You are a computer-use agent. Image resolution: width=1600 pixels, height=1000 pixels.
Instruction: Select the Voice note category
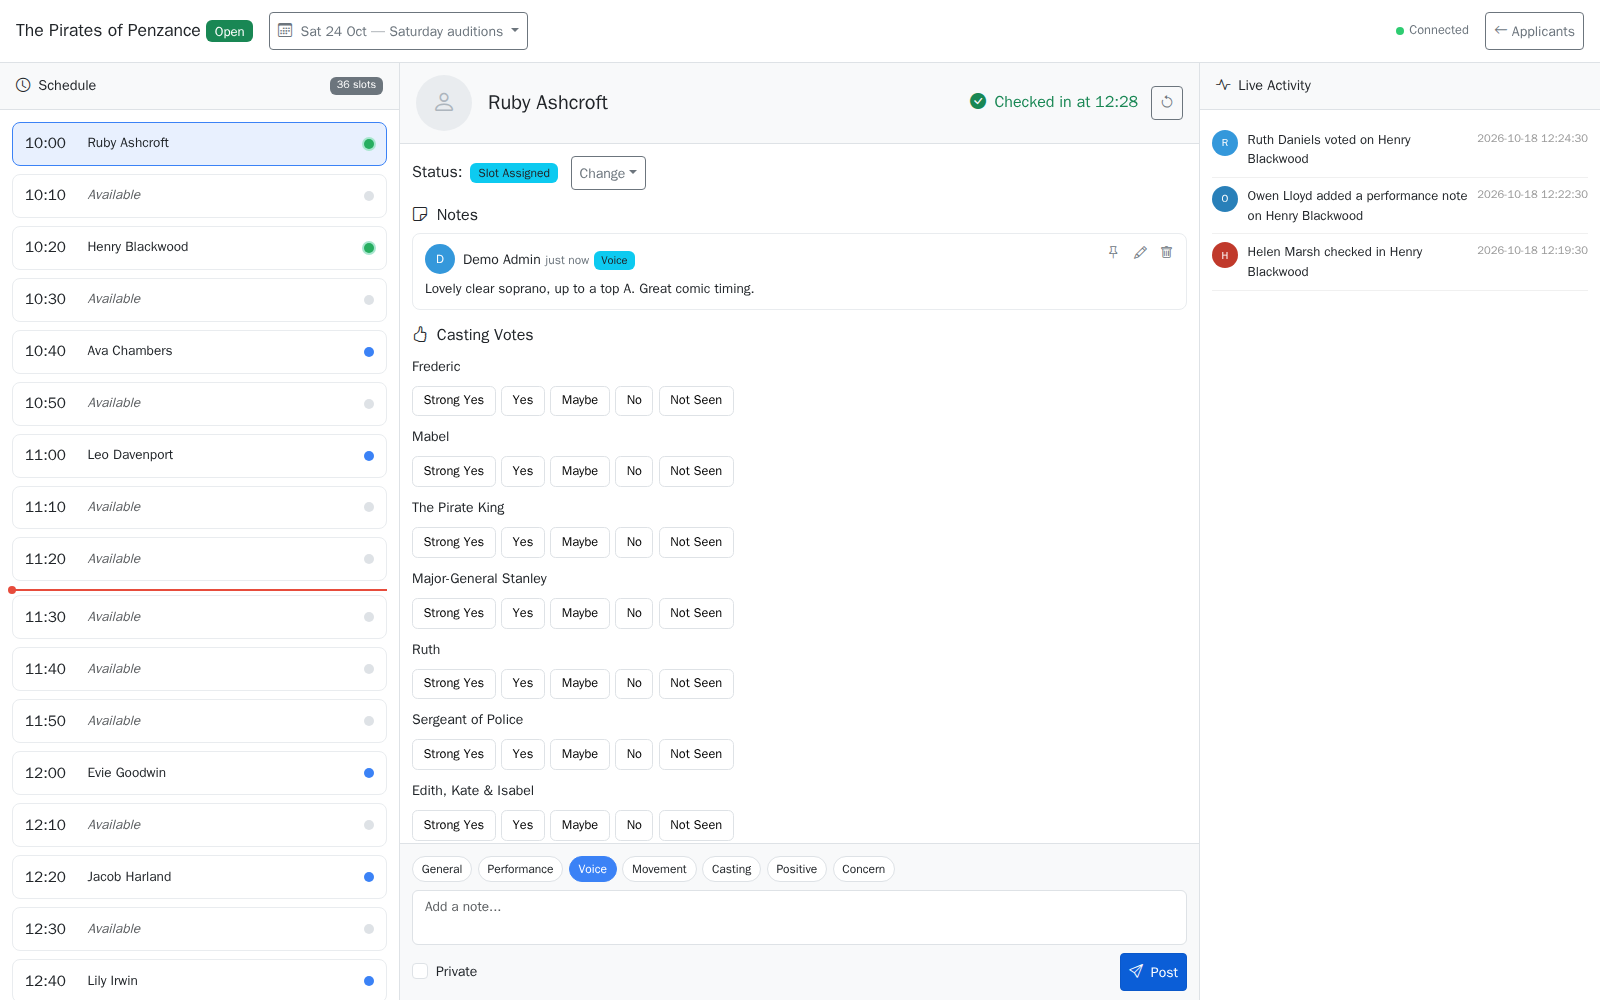tap(593, 869)
